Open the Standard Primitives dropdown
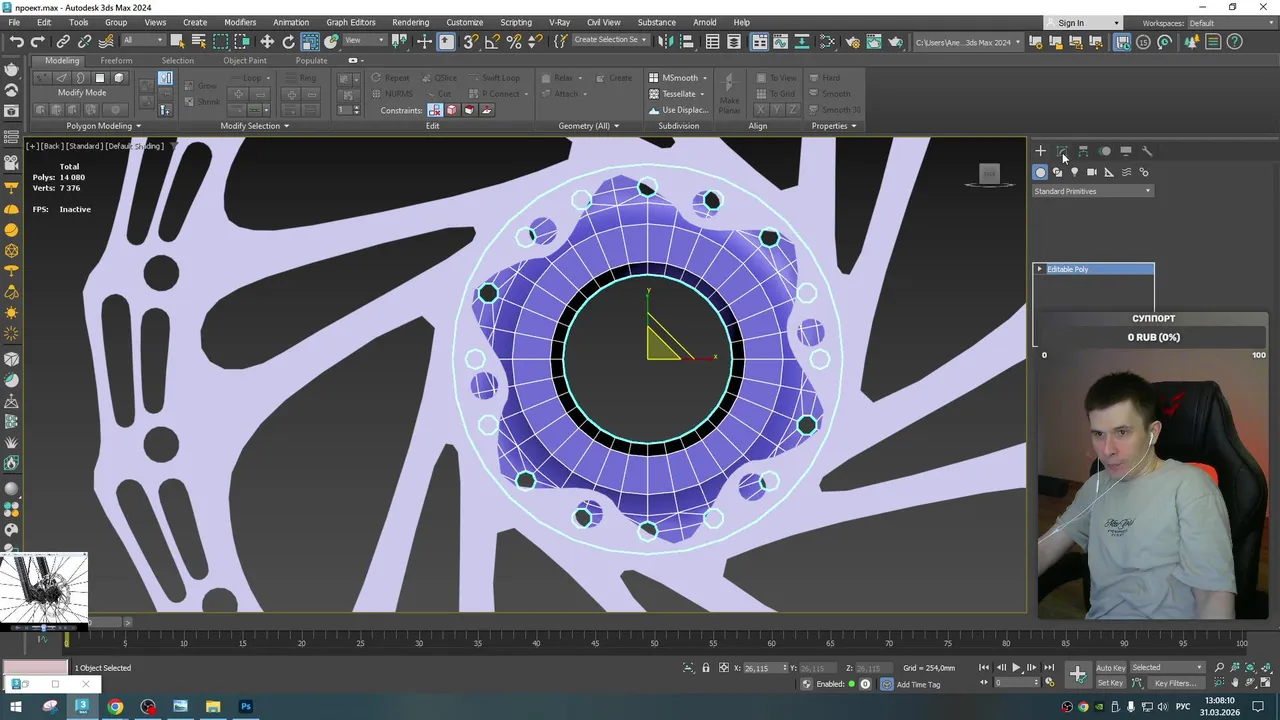The width and height of the screenshot is (1280, 720). pos(1093,191)
